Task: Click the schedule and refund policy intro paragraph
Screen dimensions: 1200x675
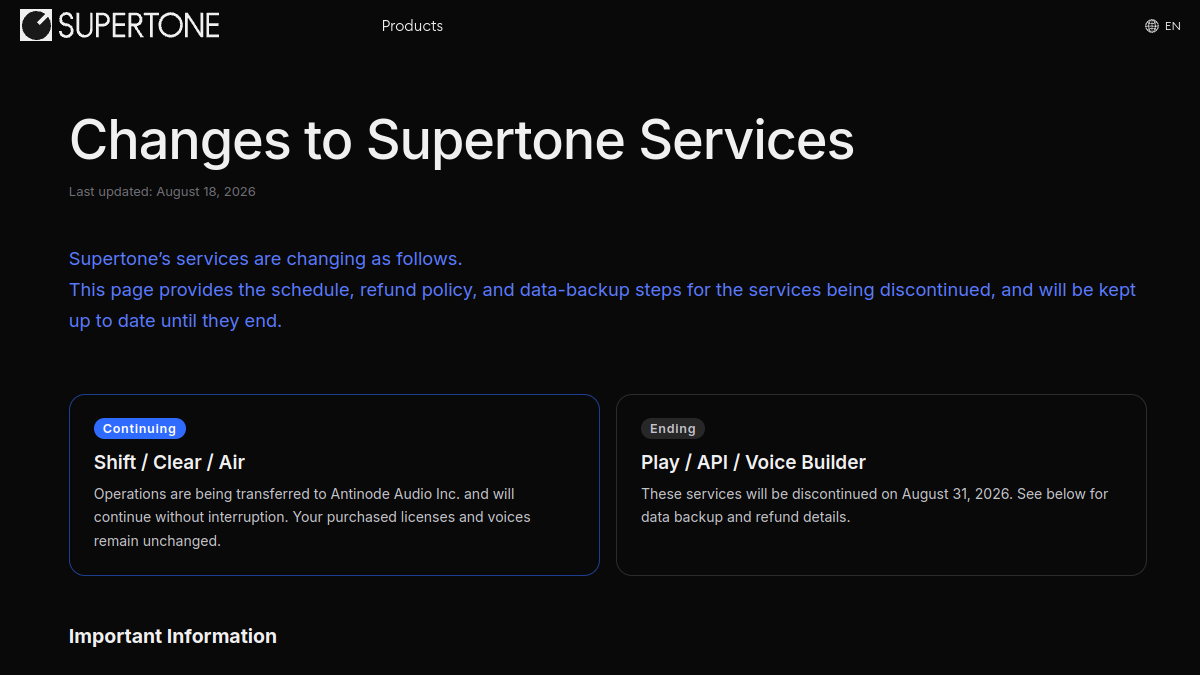Action: (602, 305)
